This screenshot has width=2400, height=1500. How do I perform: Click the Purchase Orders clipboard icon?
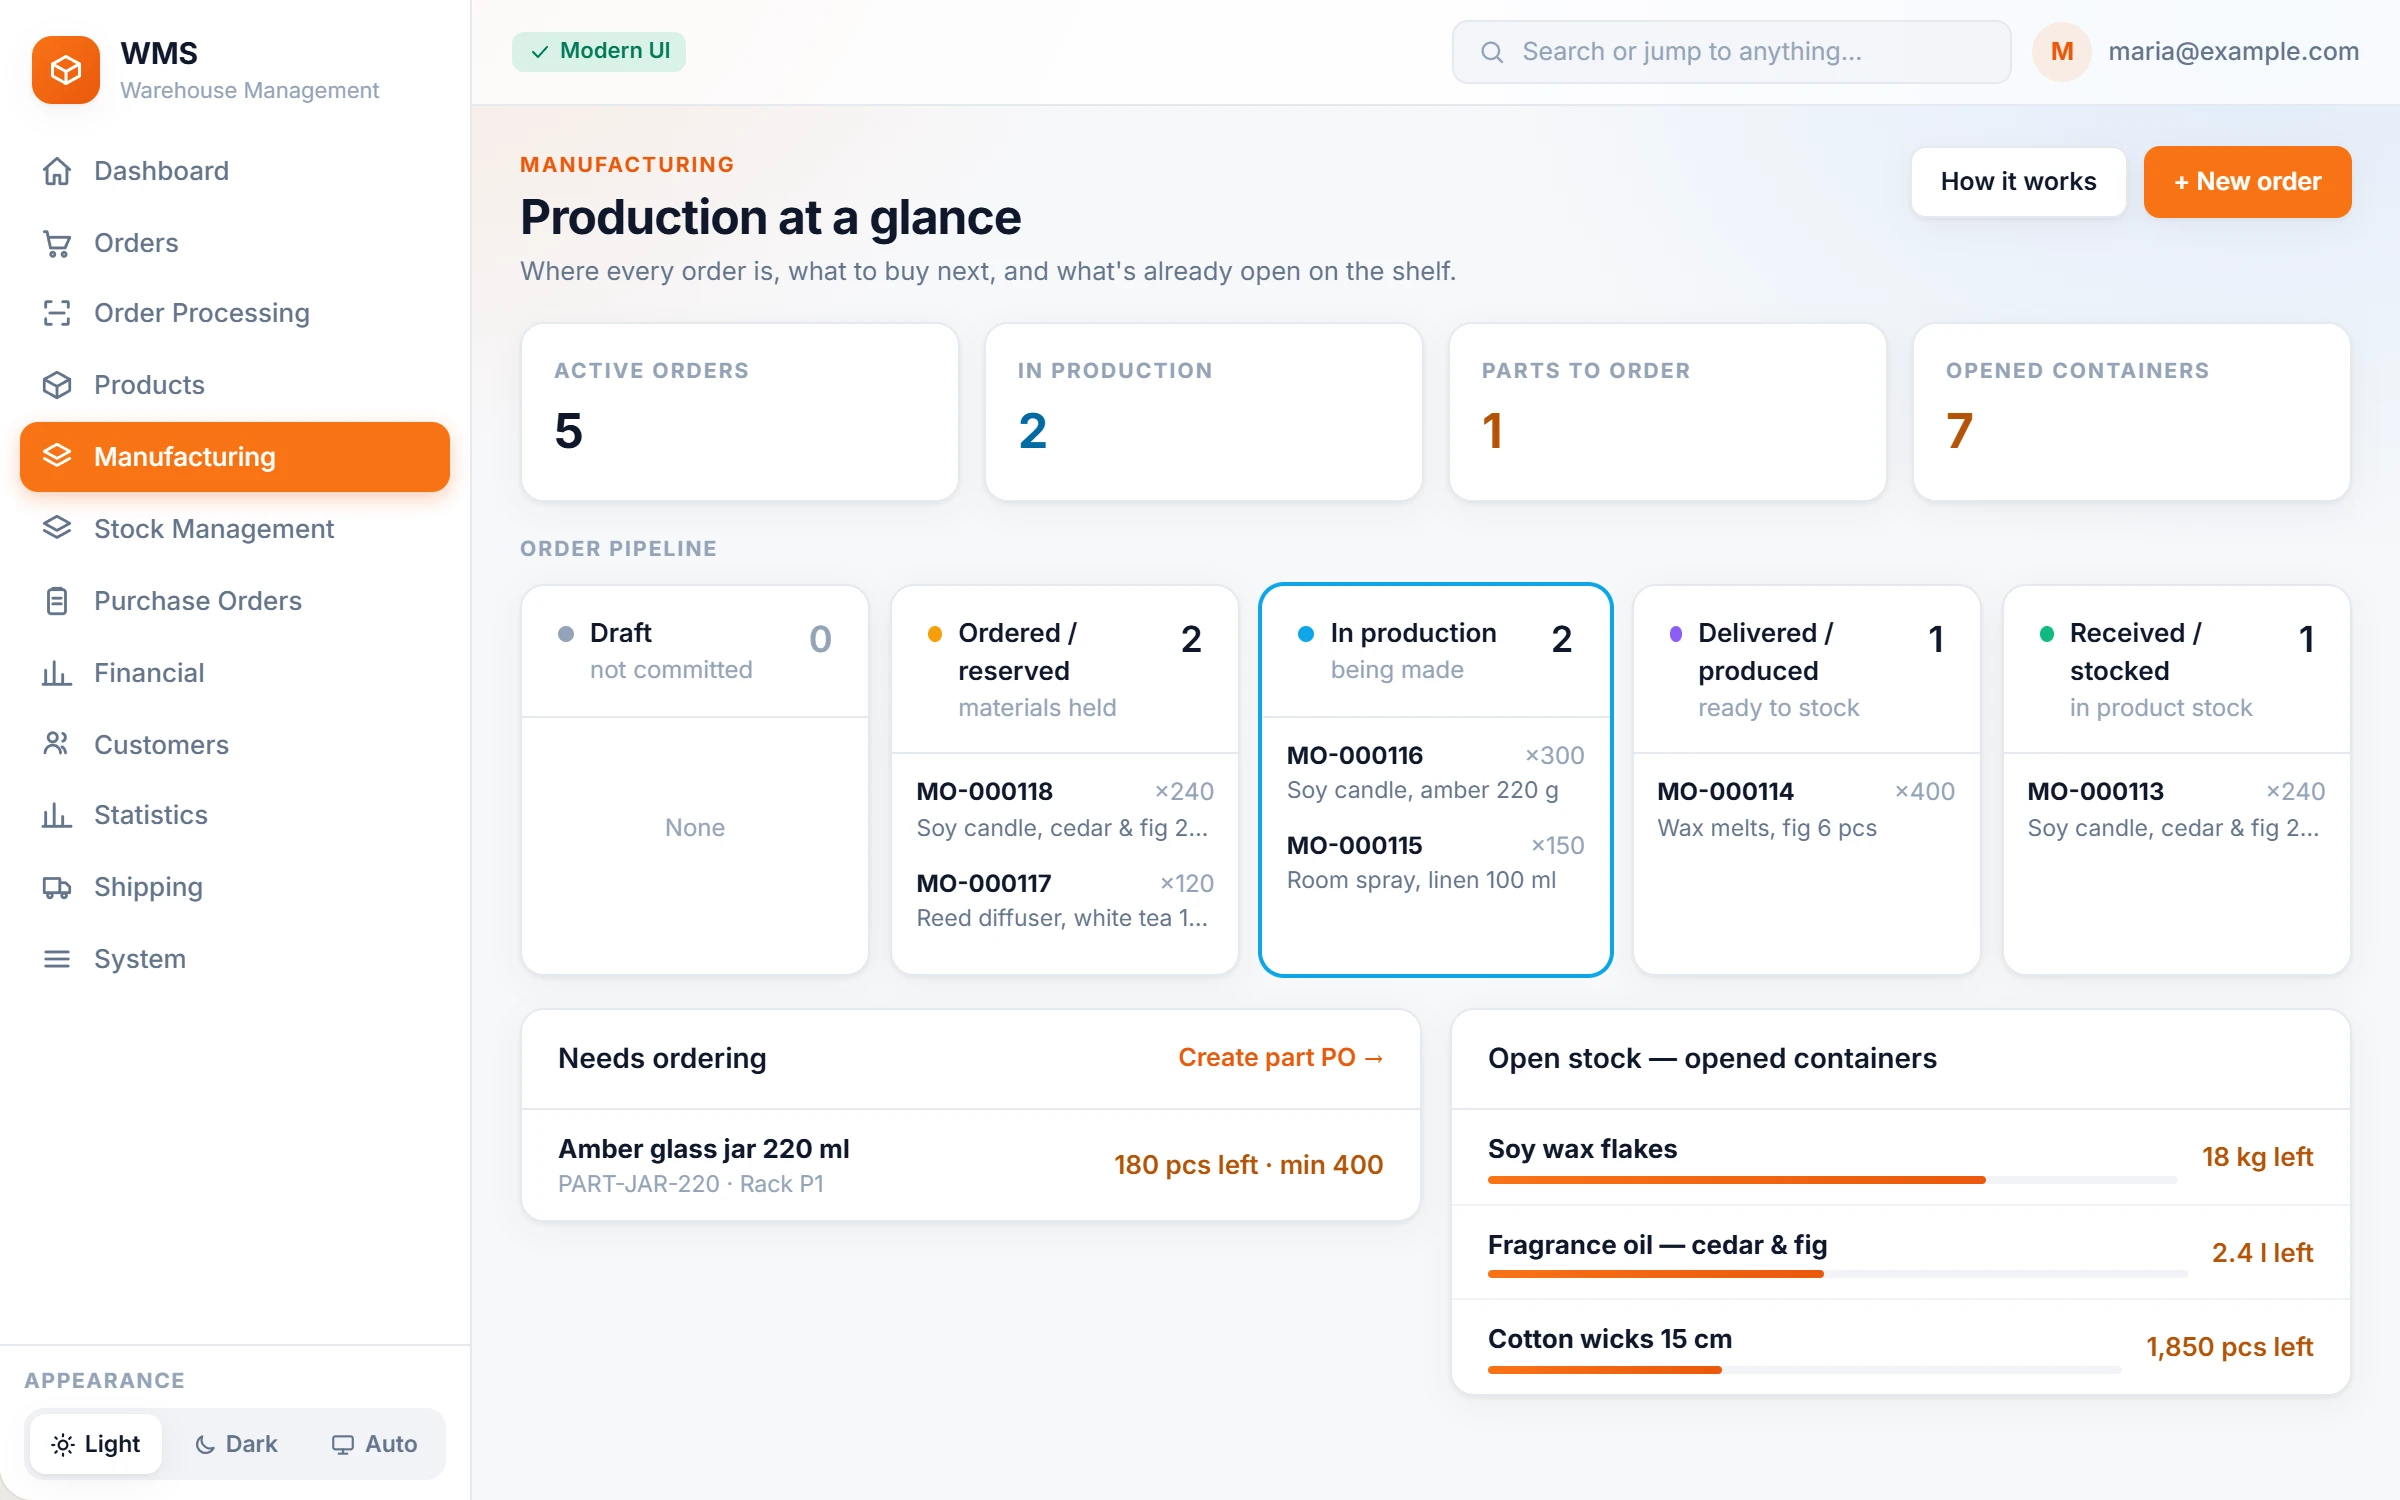57,601
